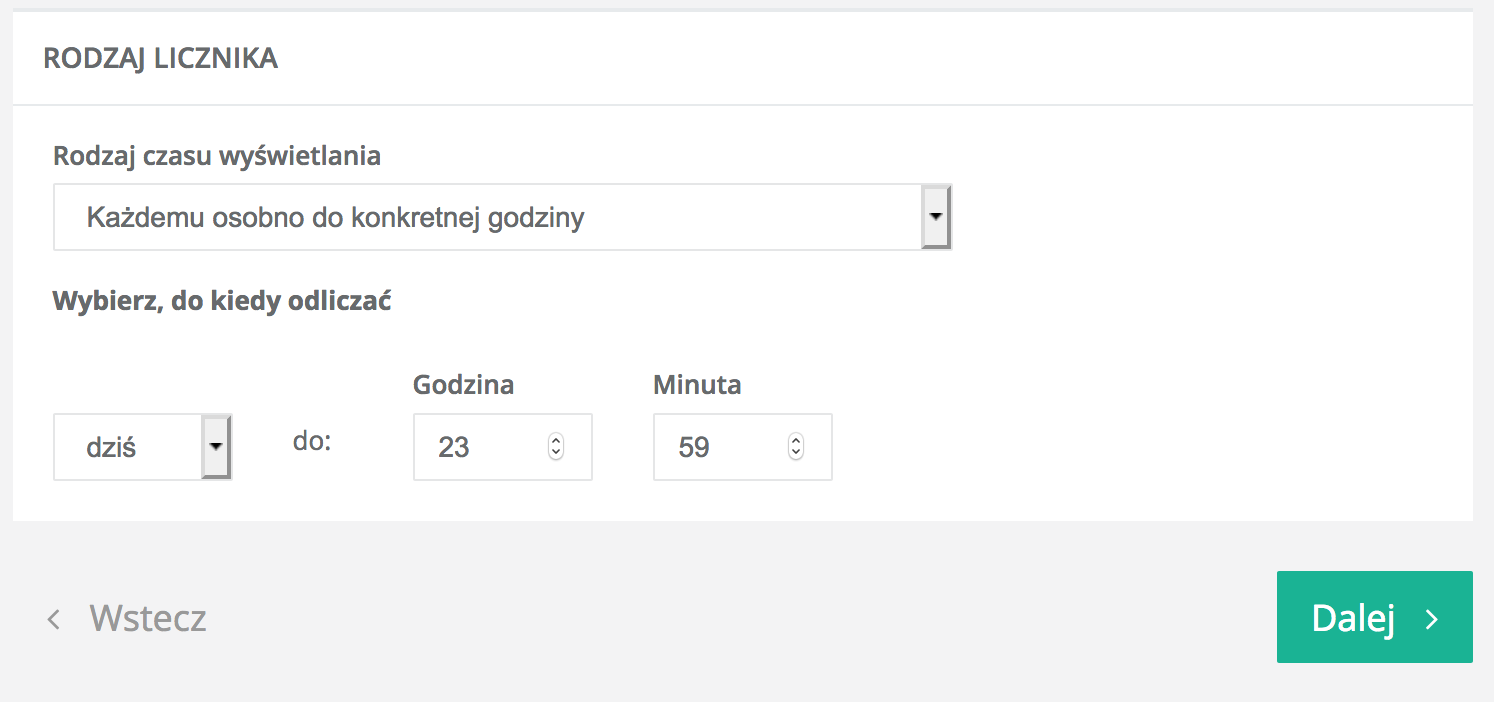1494x702 pixels.
Task: Click the 'Wybierz, do kiedy odliczać' heading
Action: coord(221,301)
